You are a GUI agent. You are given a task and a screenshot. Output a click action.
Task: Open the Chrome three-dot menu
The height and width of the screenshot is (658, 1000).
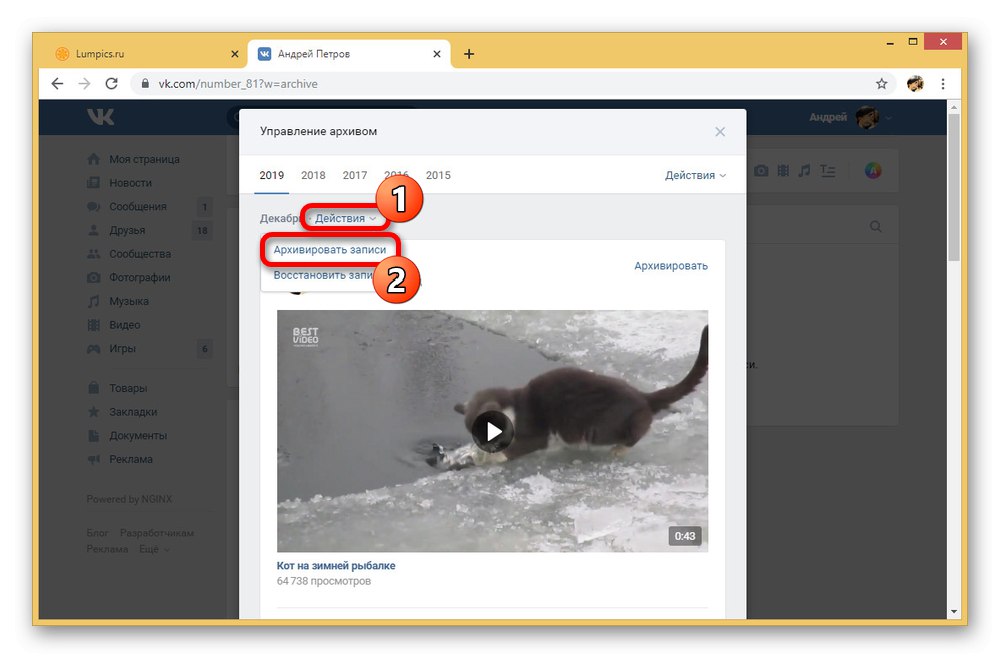[943, 84]
